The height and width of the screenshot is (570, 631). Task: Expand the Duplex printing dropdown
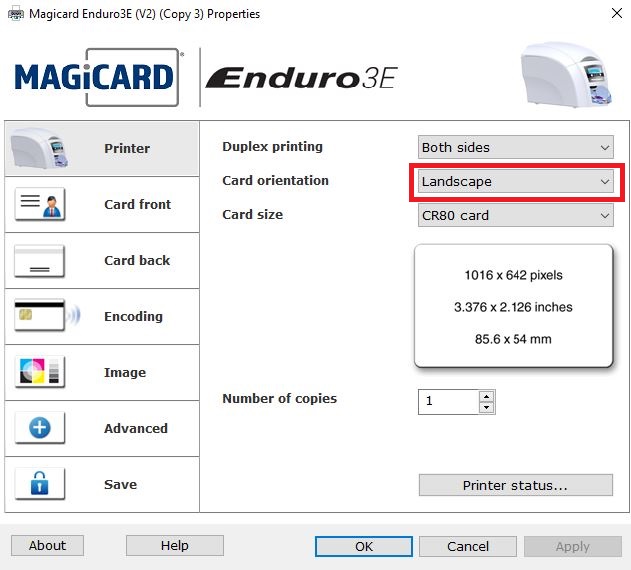pos(516,147)
